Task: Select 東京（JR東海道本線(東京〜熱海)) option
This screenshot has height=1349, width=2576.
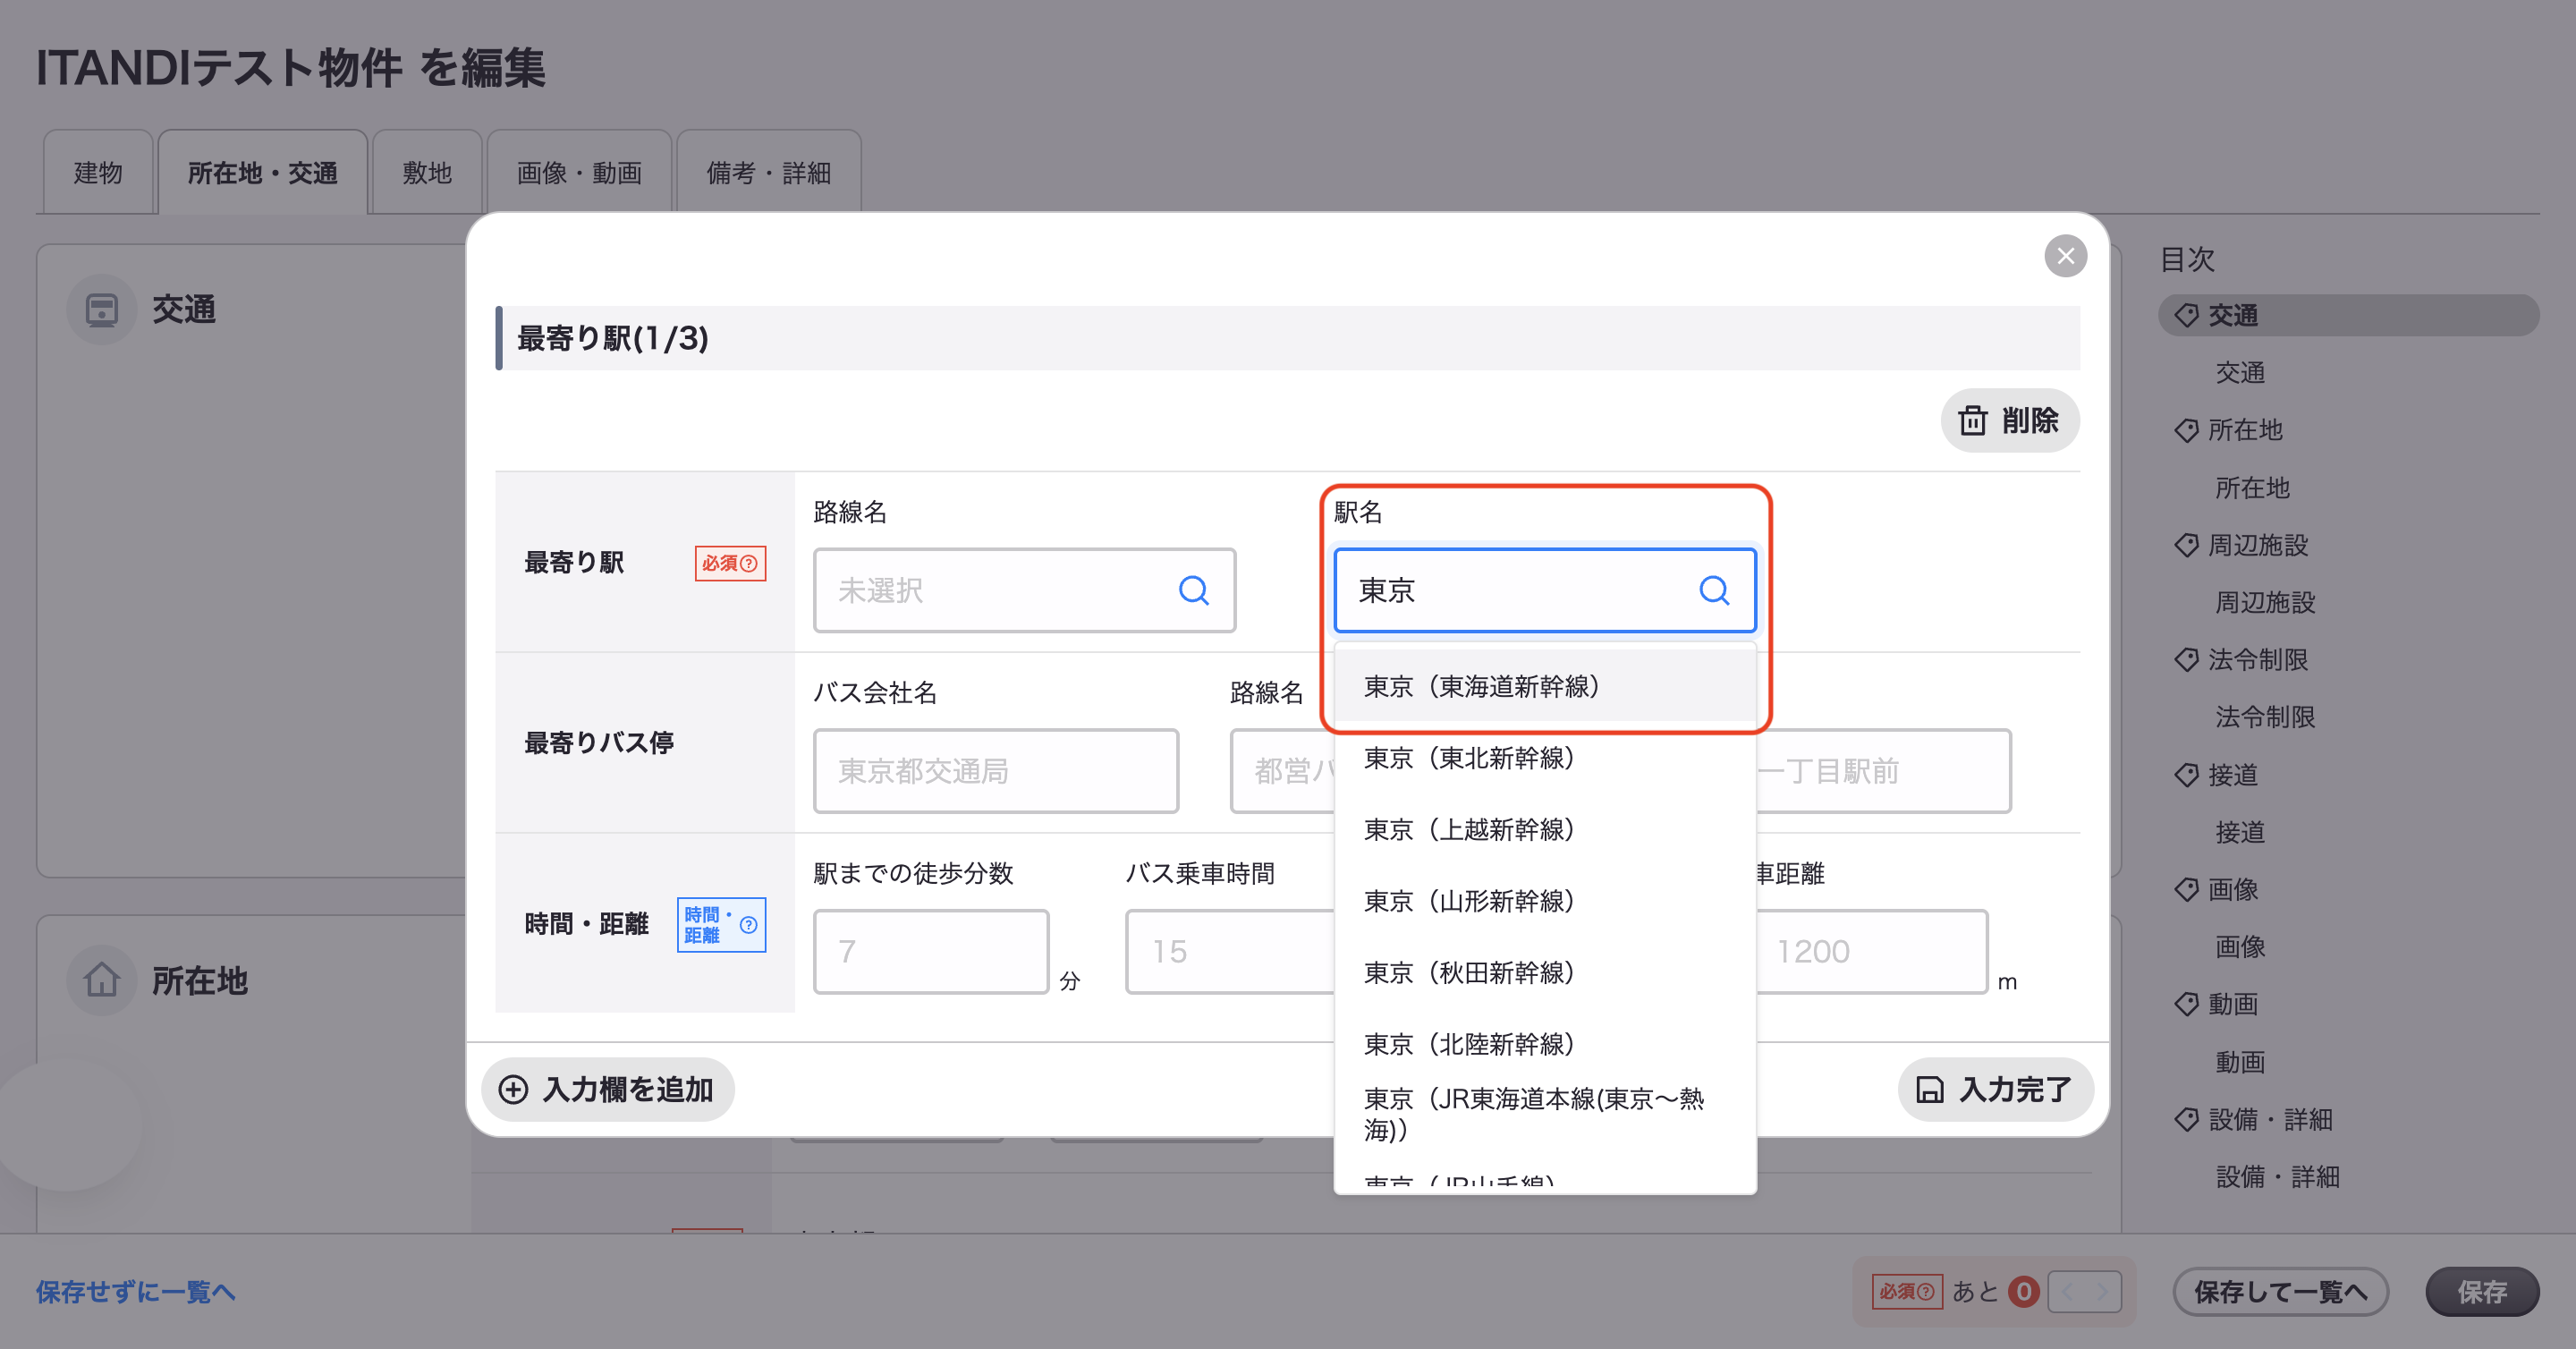Action: tap(1545, 1115)
